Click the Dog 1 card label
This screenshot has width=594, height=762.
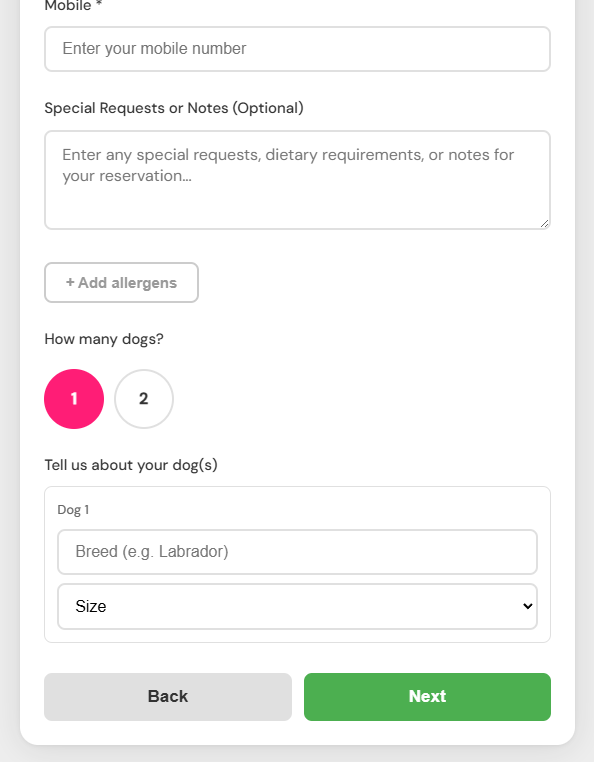73,510
